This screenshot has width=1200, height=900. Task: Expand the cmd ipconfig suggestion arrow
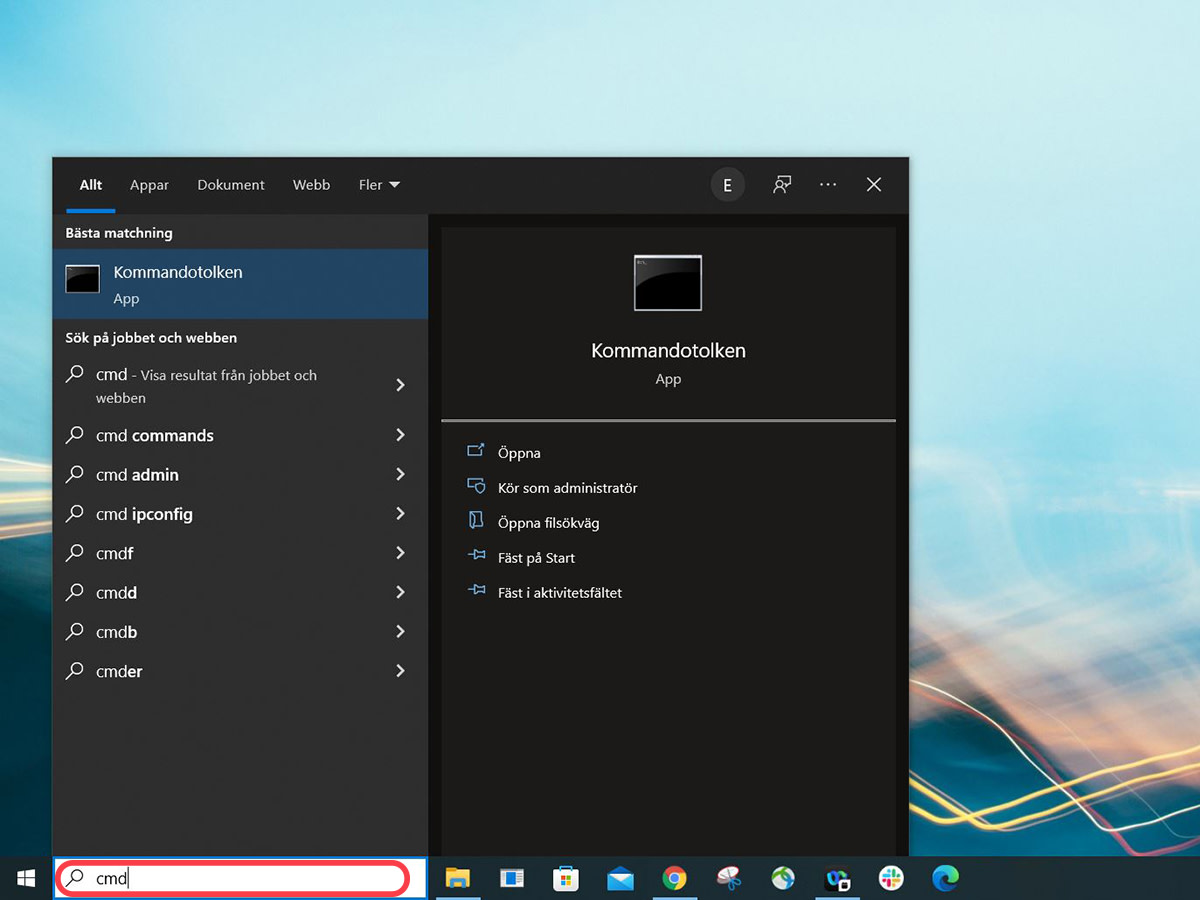(400, 514)
